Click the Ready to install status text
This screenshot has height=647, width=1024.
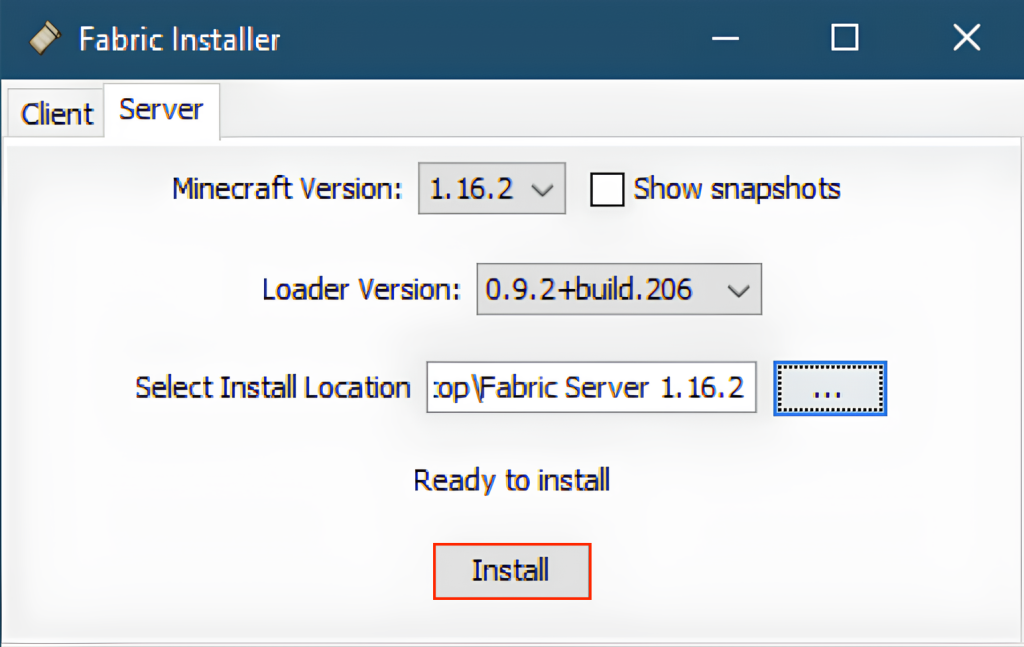[512, 480]
